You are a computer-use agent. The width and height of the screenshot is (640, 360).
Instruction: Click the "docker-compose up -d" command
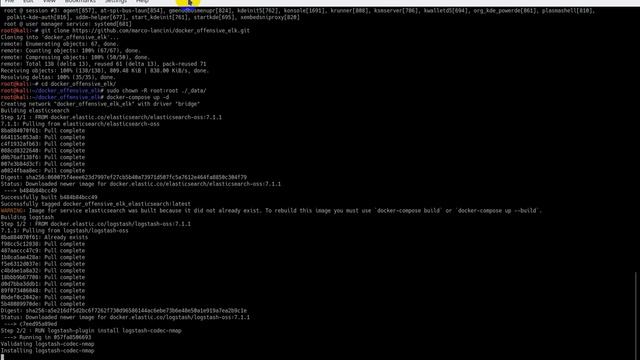138,97
